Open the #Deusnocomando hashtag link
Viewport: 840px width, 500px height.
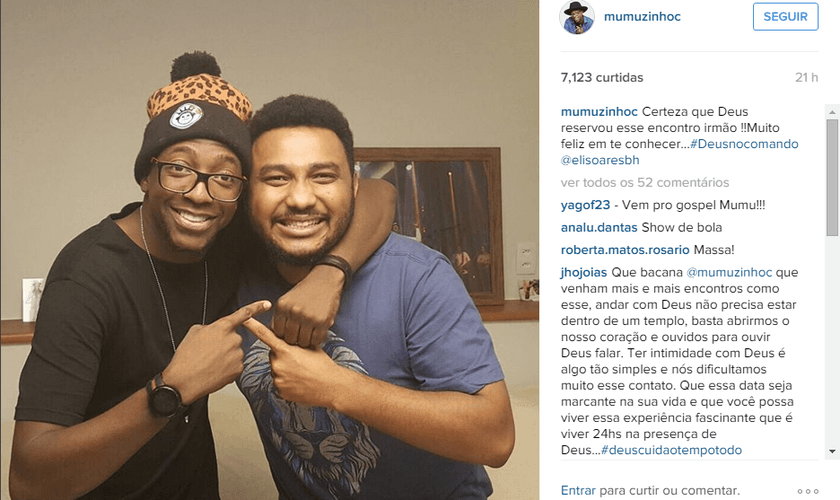744,144
